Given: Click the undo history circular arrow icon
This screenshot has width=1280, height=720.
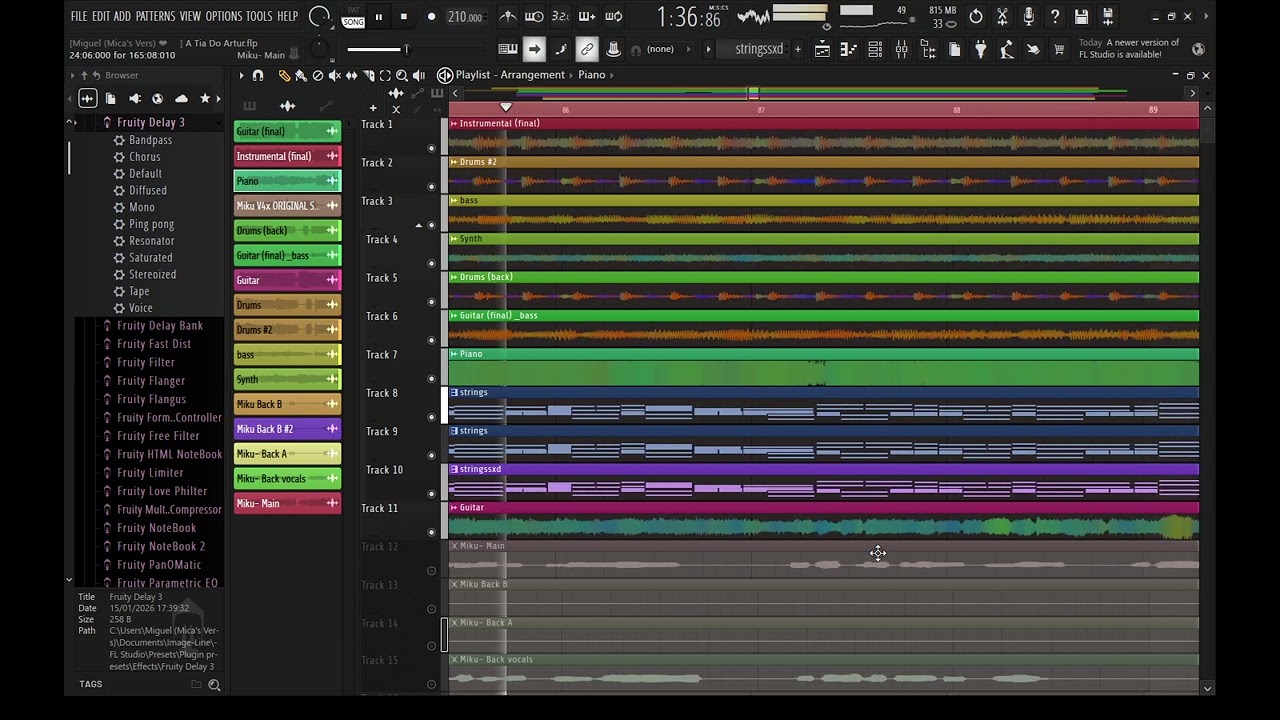Looking at the screenshot, I should point(976,16).
